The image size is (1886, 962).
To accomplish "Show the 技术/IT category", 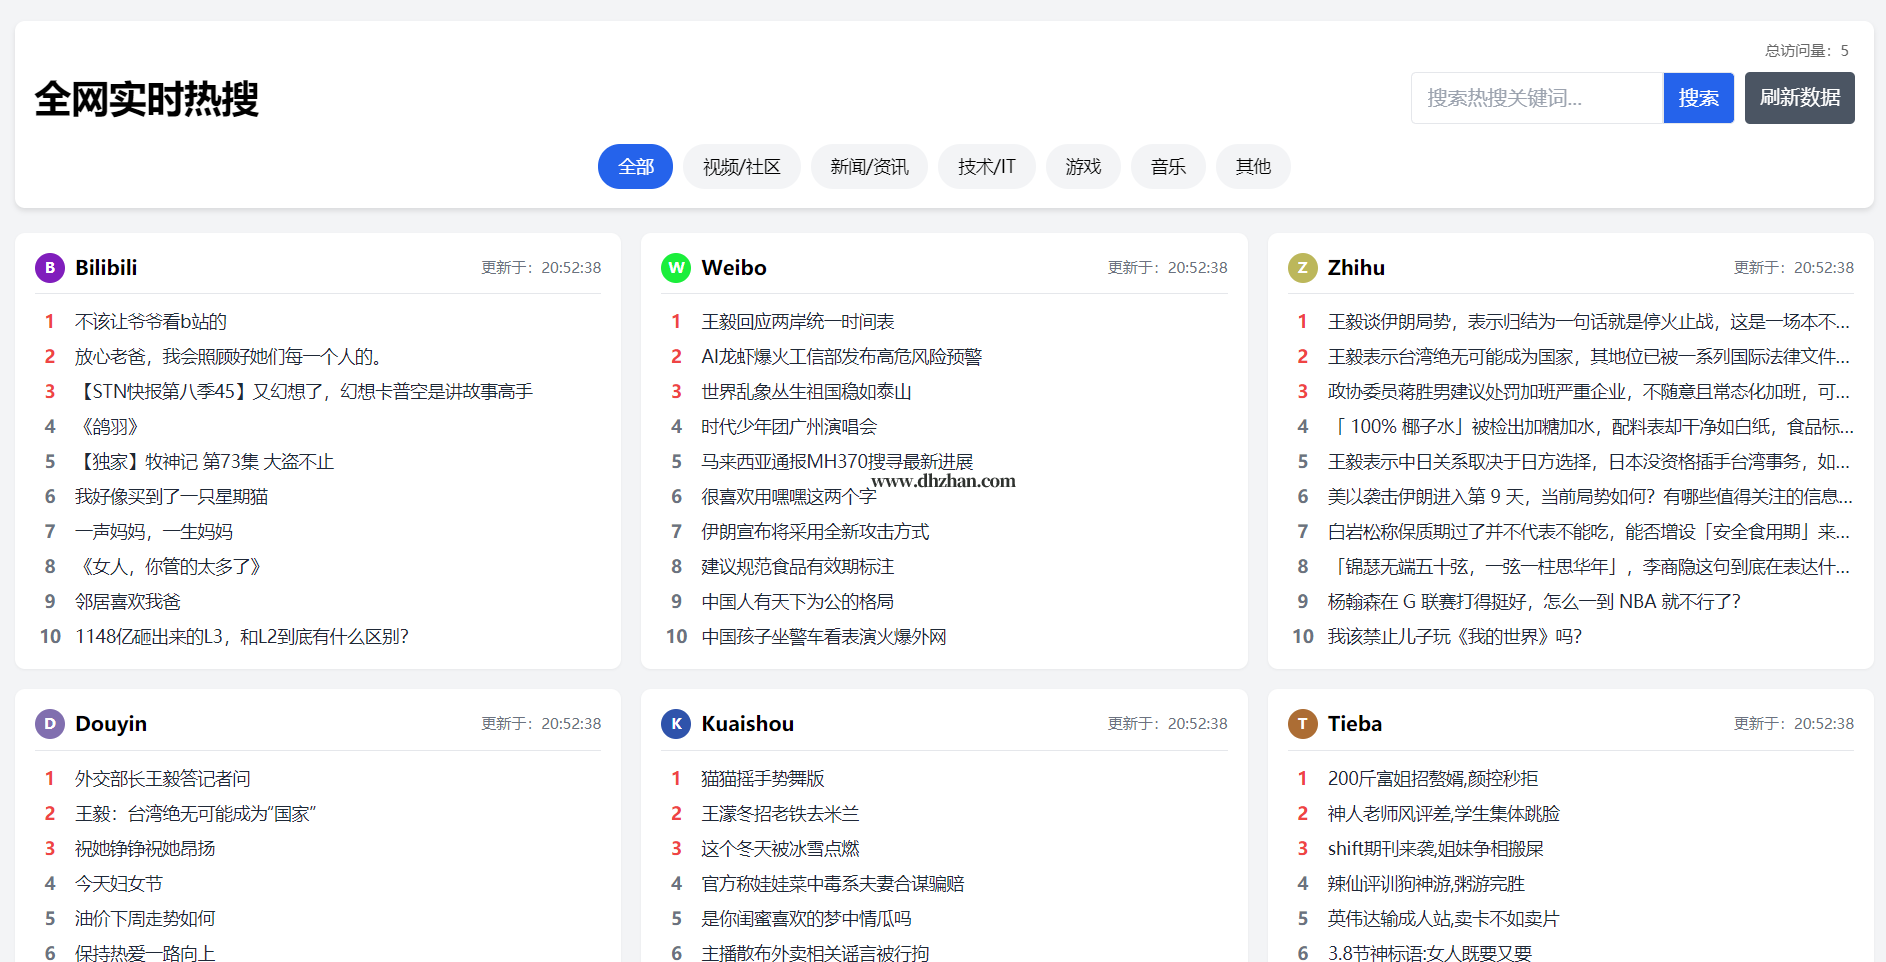I will coord(986,167).
